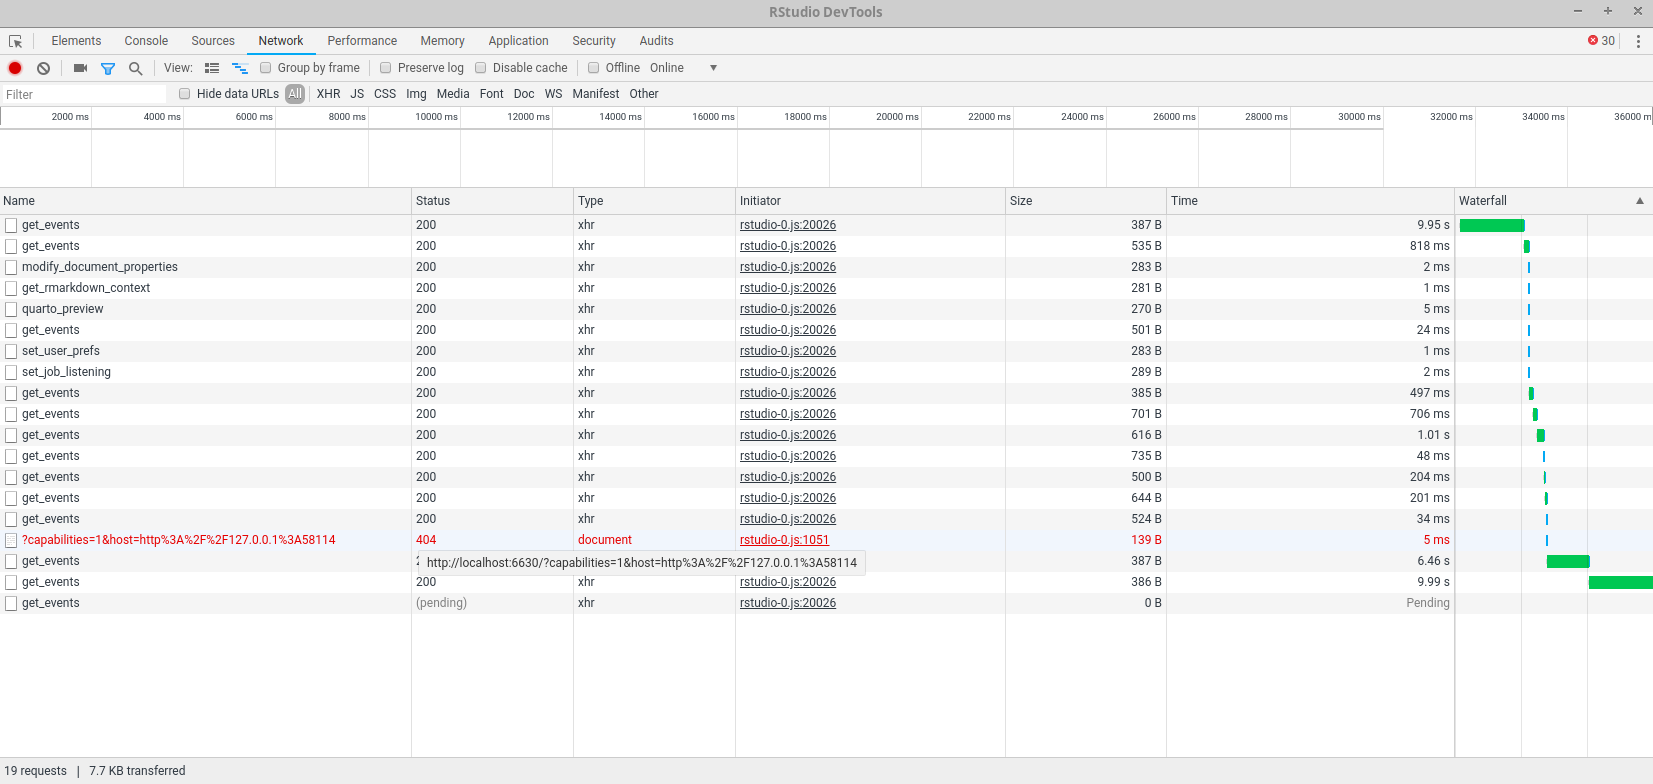1653x784 pixels.
Task: Open the Audits tab
Action: pos(656,41)
